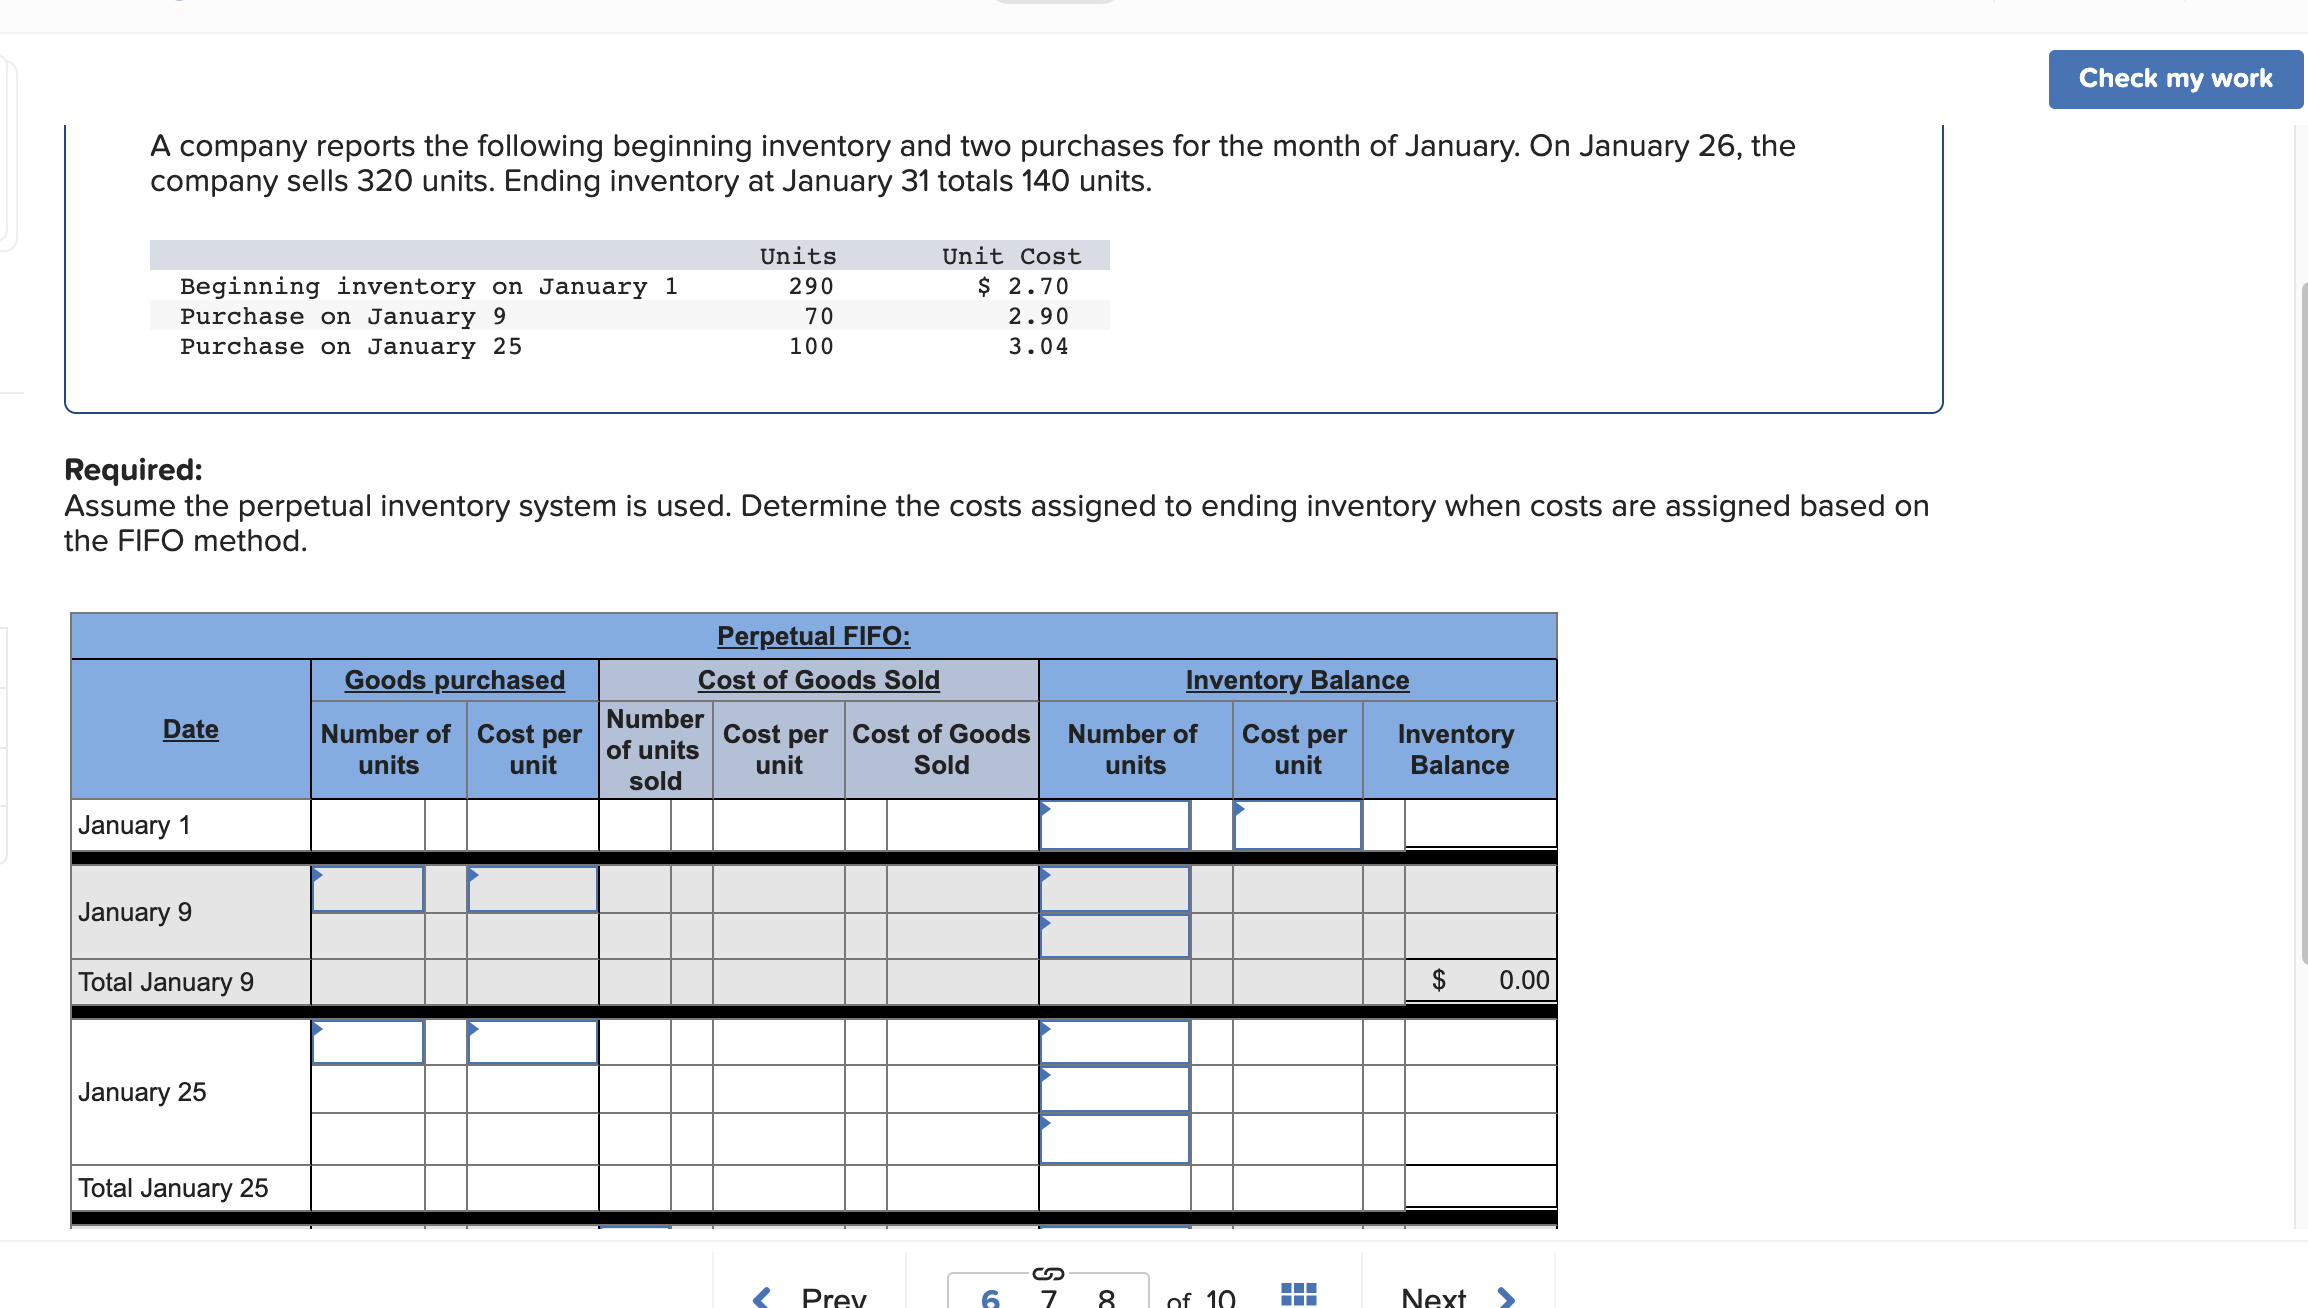Select question page 6
This screenshot has width=2308, height=1308.
[x=989, y=1297]
